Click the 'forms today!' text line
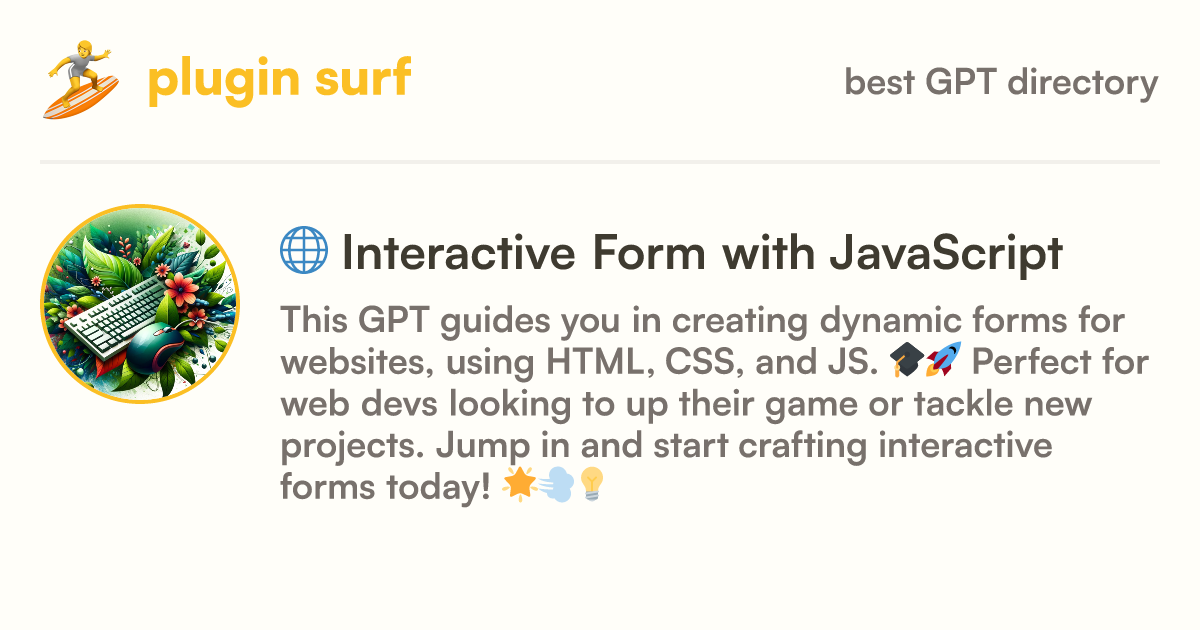Viewport: 1200px width, 630px height. pyautogui.click(x=386, y=488)
